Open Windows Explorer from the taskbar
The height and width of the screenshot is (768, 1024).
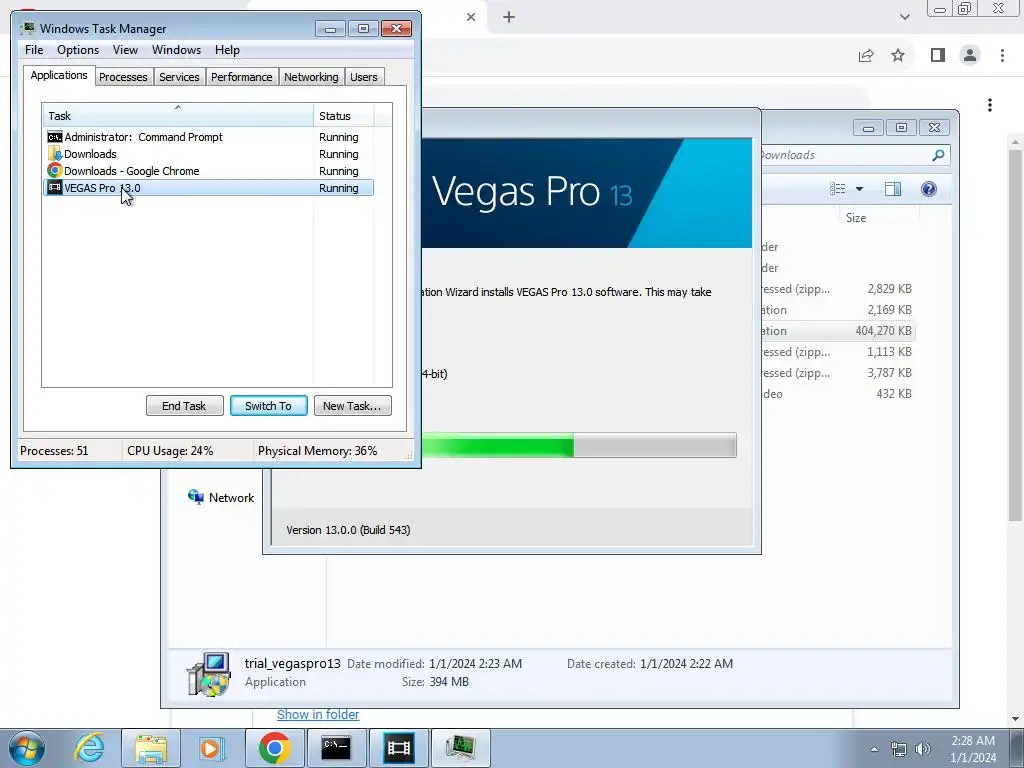pyautogui.click(x=151, y=748)
